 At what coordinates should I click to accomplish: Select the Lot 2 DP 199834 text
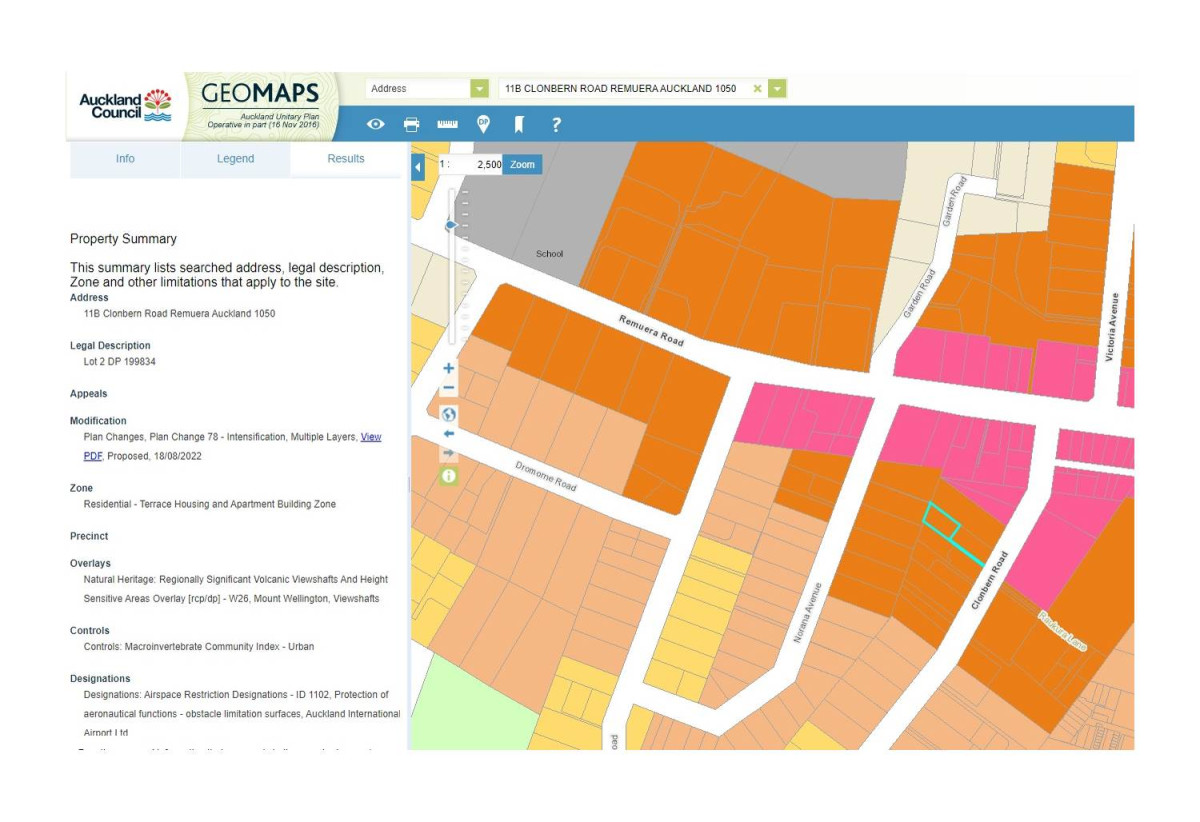(119, 361)
